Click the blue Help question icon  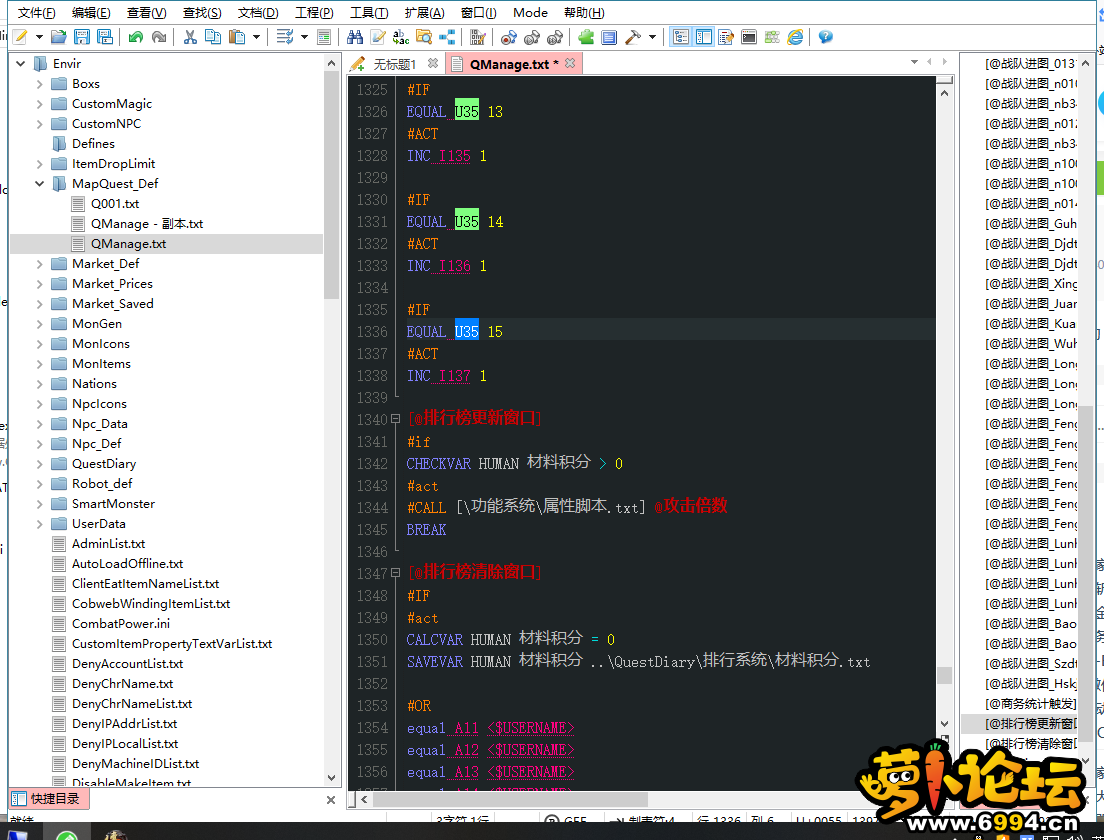[x=825, y=37]
